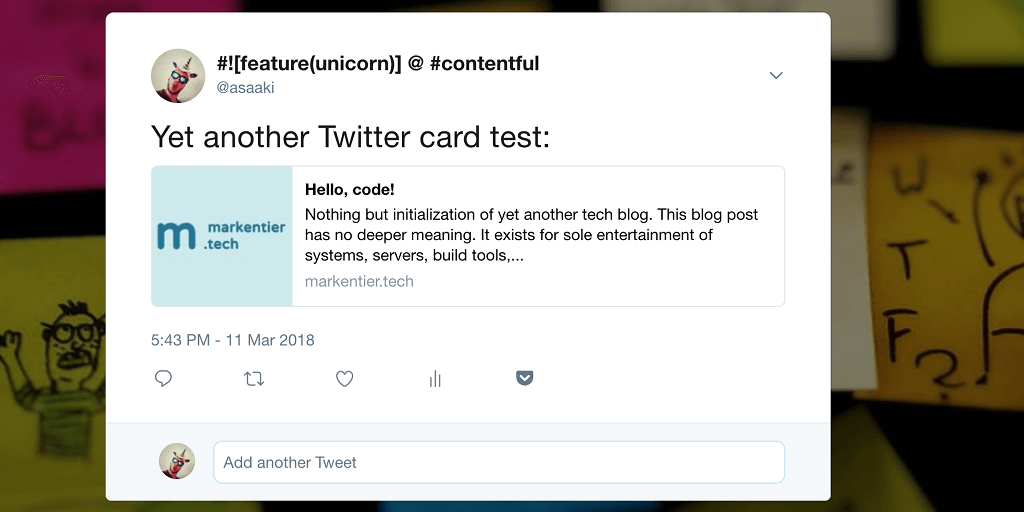Open the "Hello, code!" card title

(350, 189)
